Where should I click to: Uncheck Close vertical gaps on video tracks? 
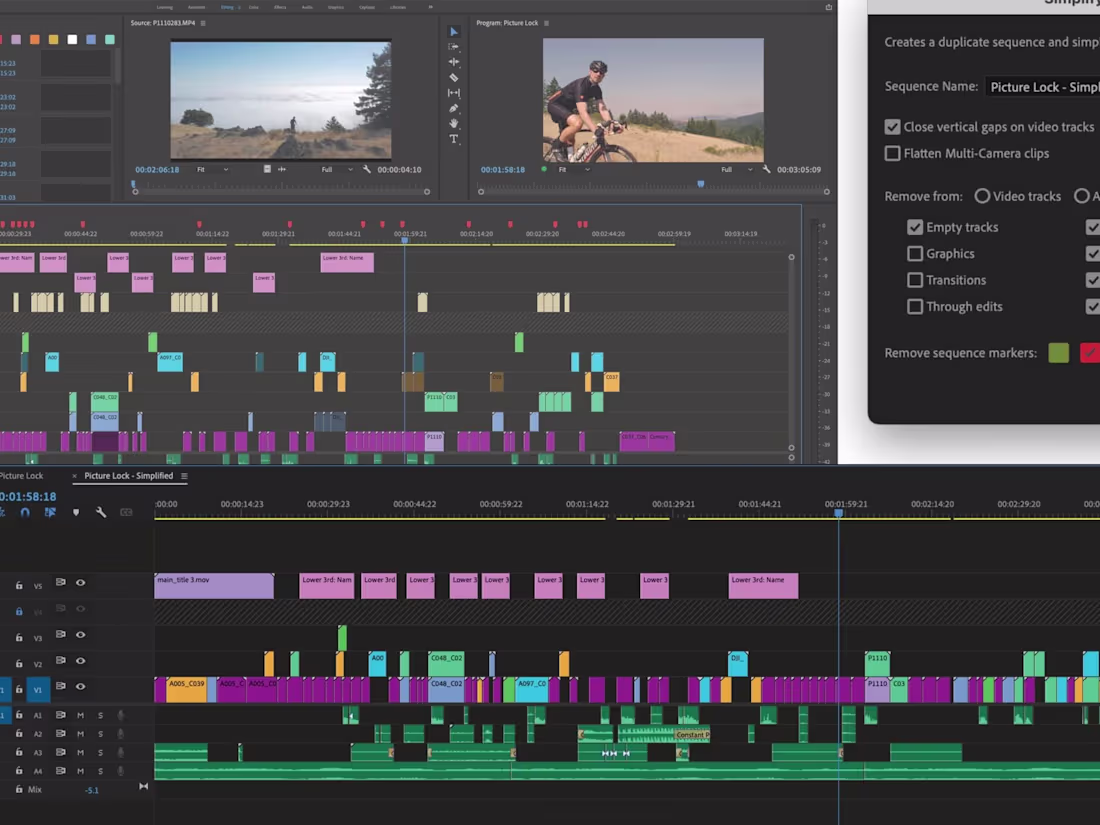click(893, 127)
